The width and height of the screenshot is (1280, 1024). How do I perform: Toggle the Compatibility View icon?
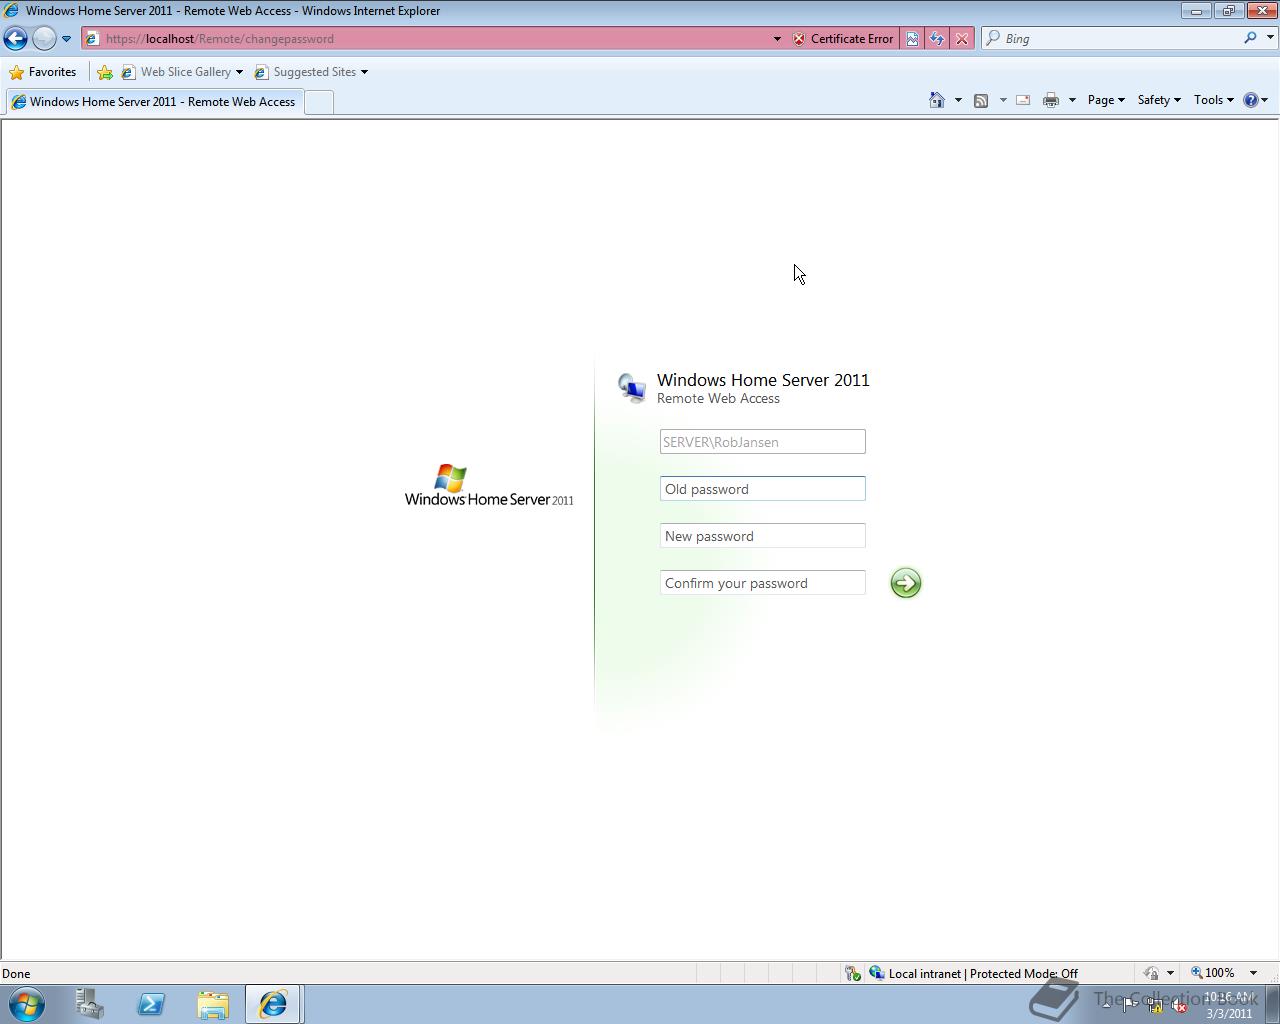click(x=912, y=39)
